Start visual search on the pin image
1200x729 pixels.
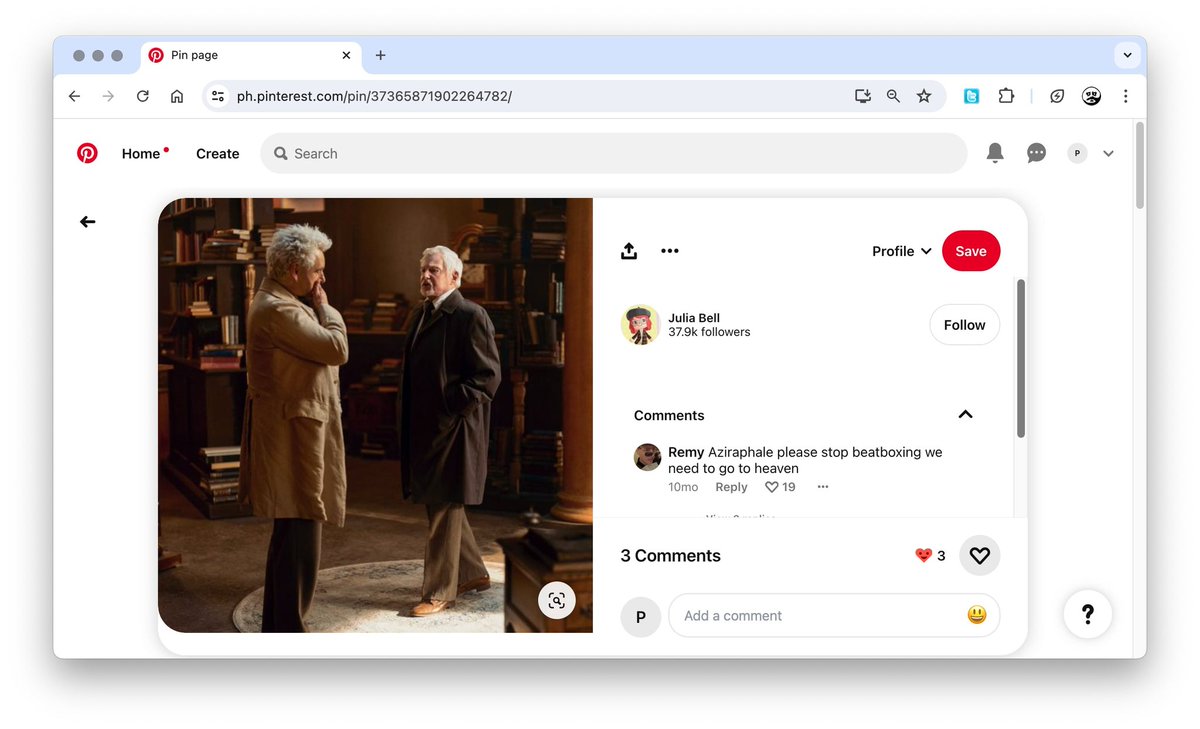[557, 600]
